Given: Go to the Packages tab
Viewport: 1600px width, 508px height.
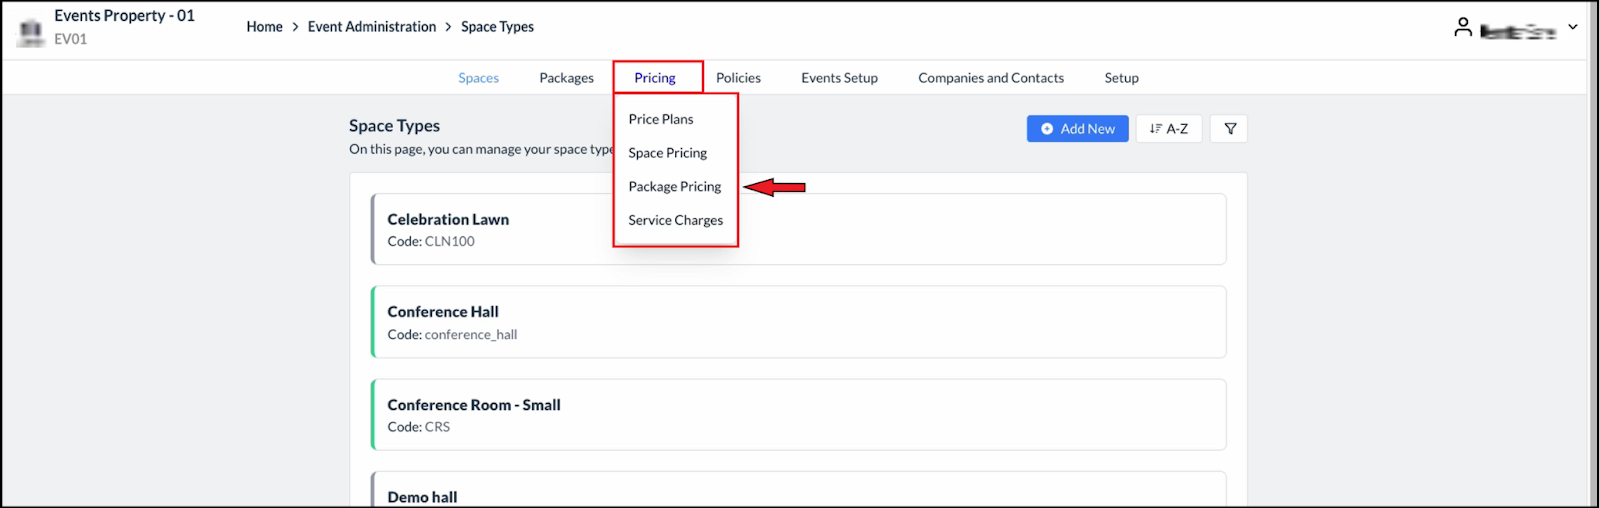Looking at the screenshot, I should coord(566,78).
